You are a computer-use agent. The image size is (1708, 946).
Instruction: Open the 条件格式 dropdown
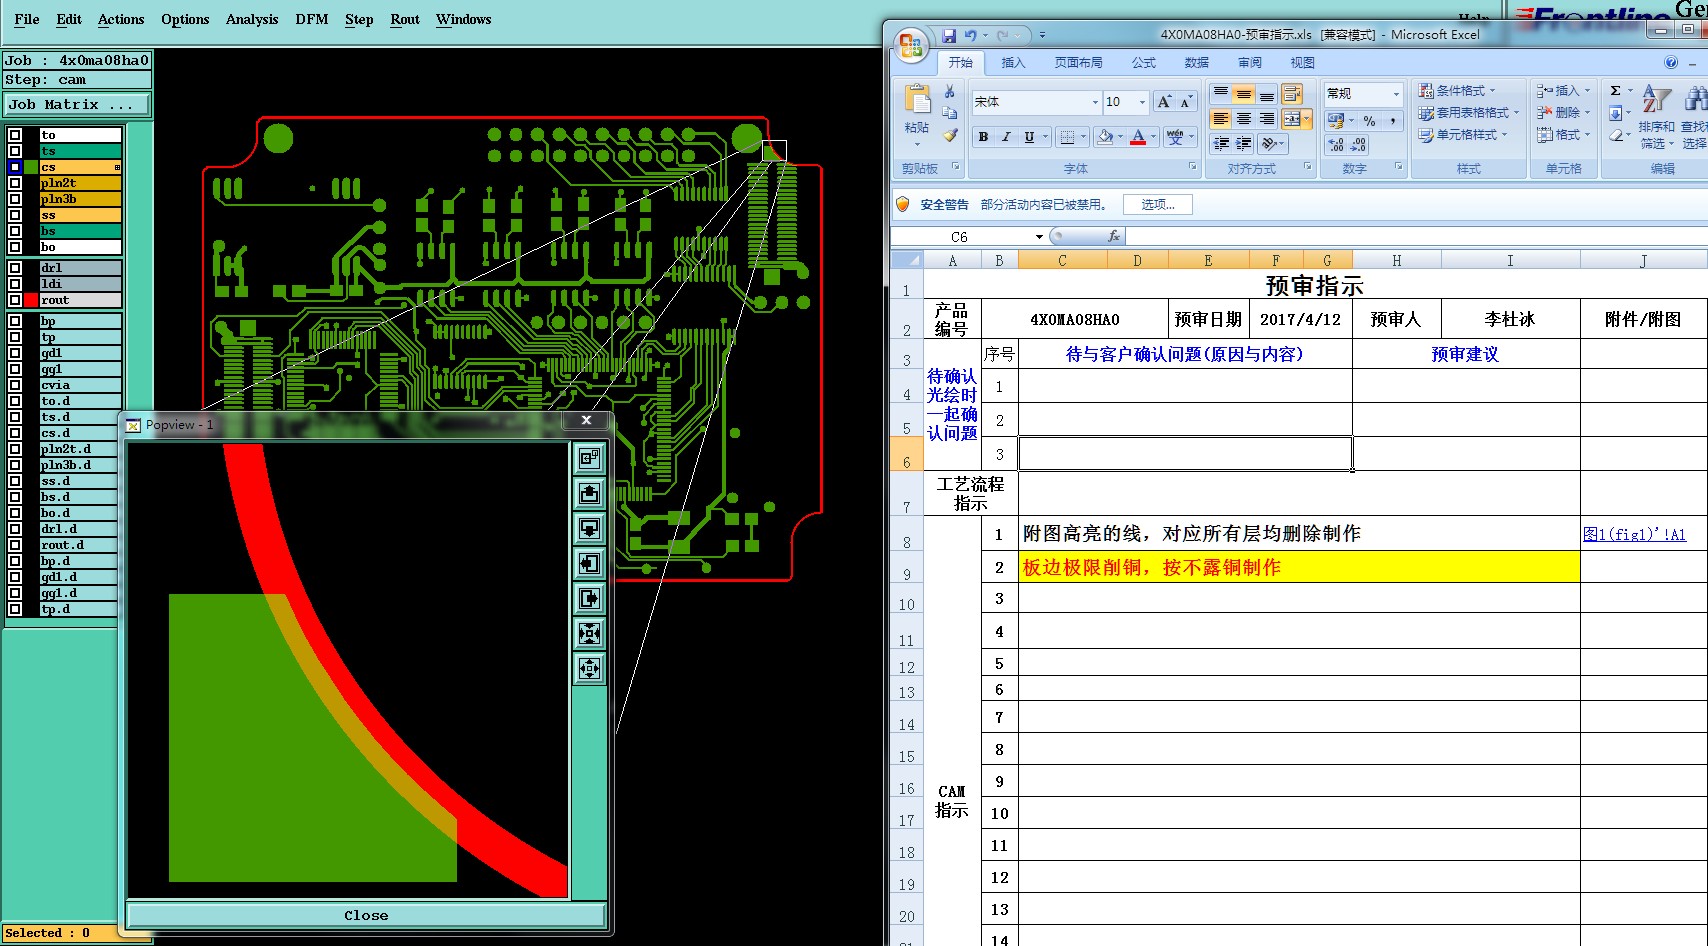1457,91
